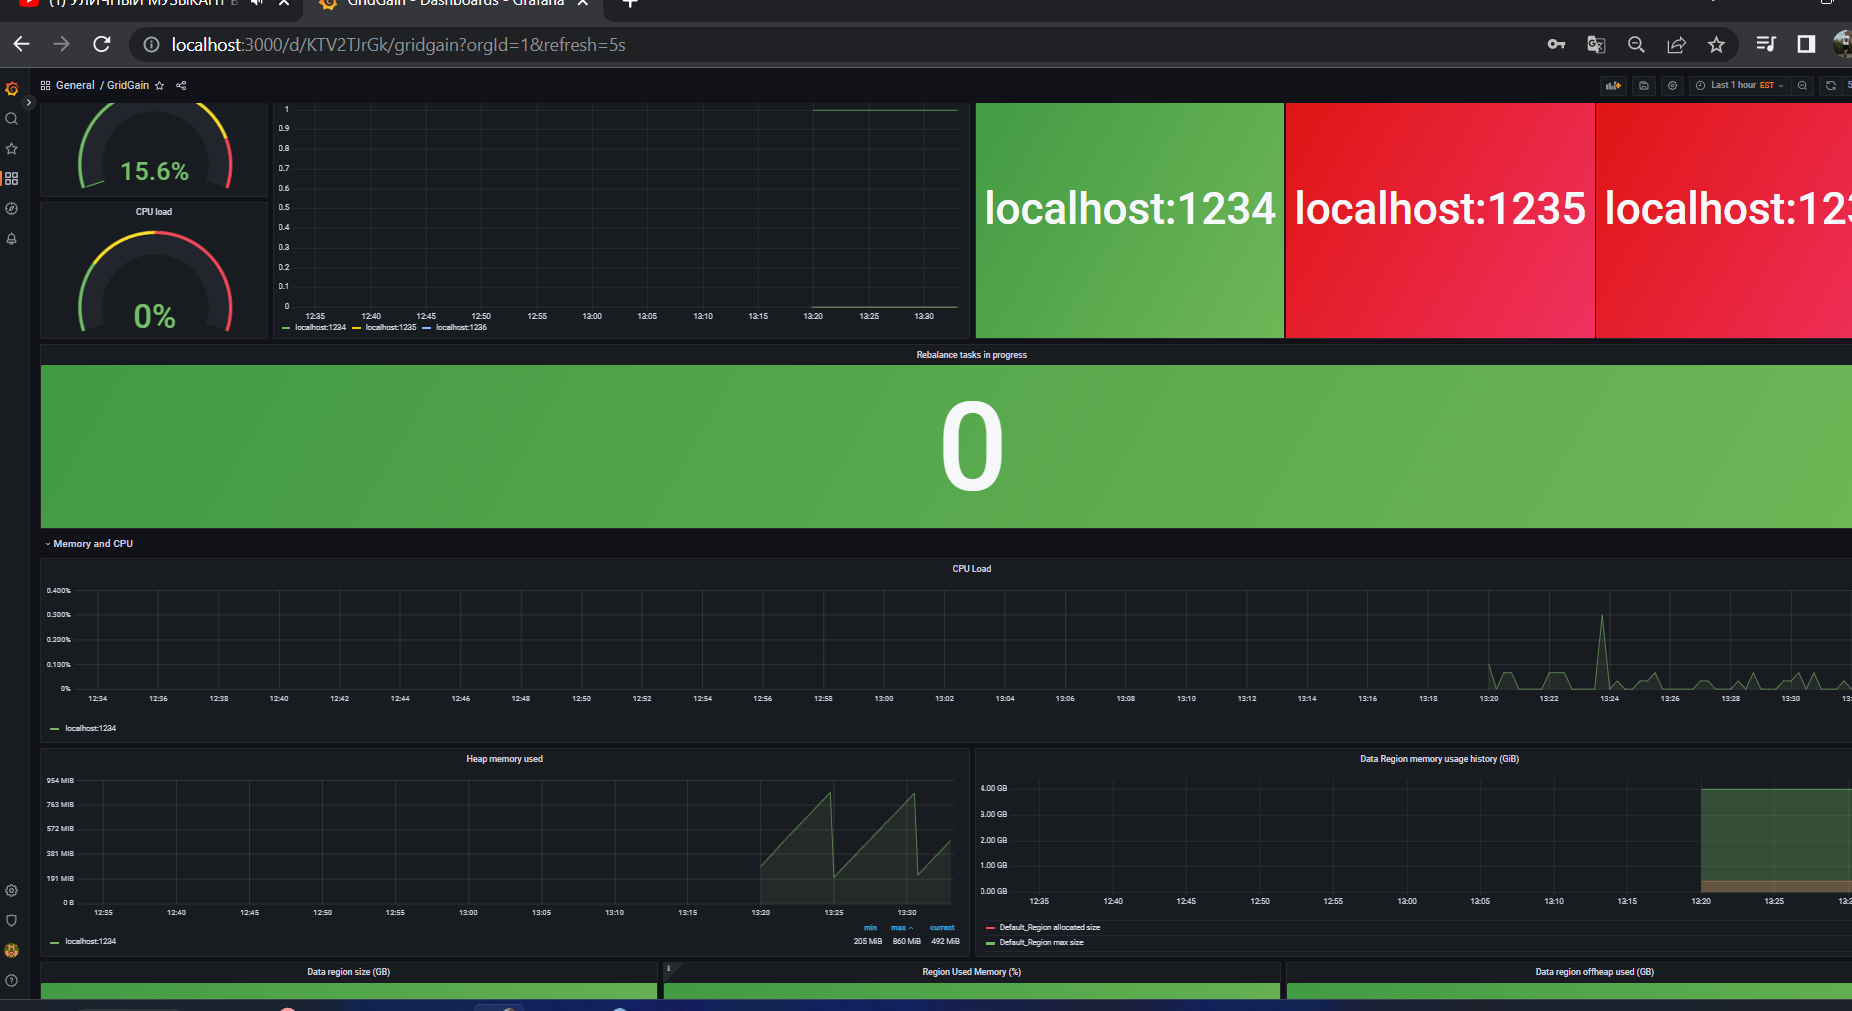This screenshot has height=1011, width=1852.
Task: Expand the Grafana sidebar with the arrow toggle
Action: point(29,102)
